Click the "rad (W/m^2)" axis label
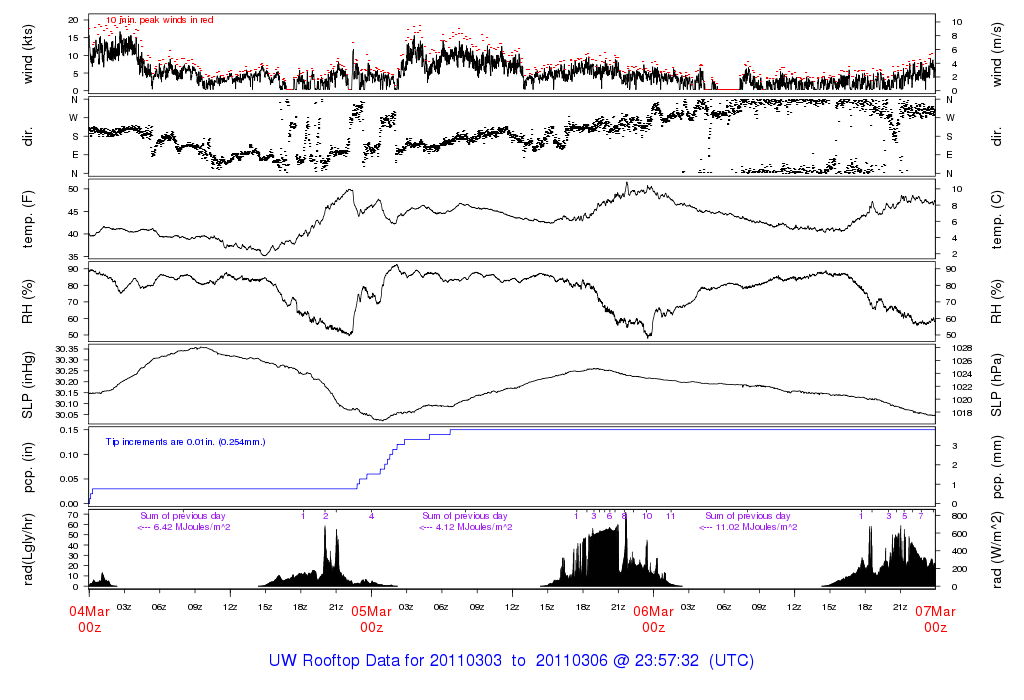The width and height of the screenshot is (1024, 700). (997, 550)
